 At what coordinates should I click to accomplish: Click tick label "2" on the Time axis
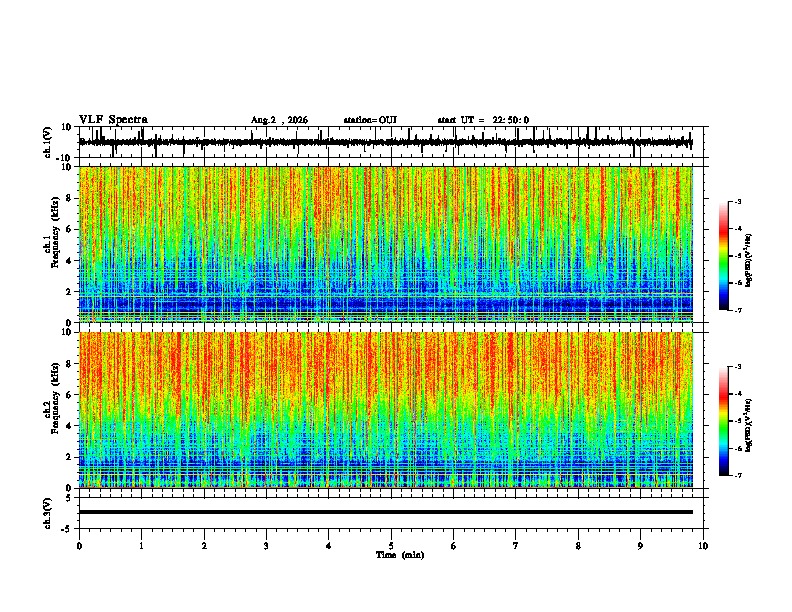(204, 546)
